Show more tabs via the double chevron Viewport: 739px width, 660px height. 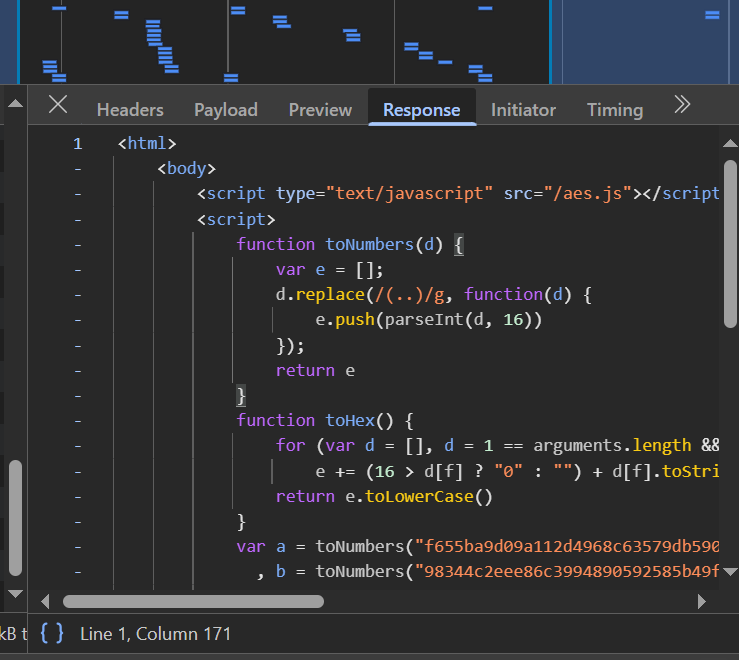(682, 105)
